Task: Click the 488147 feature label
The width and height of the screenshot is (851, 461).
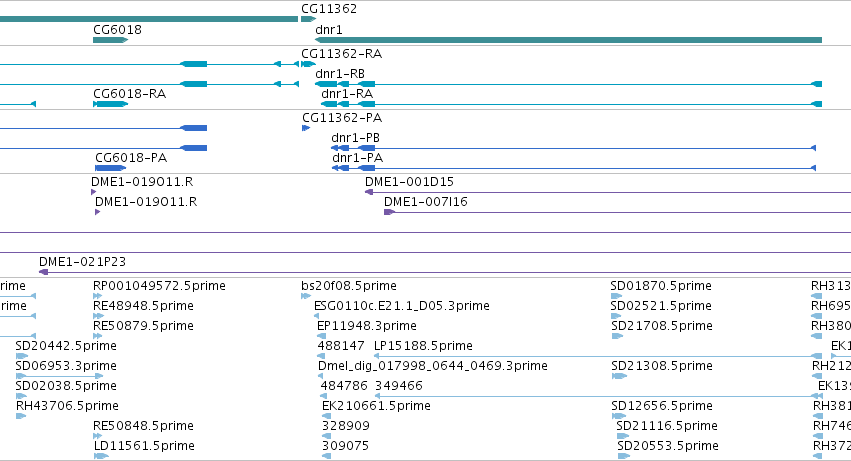Action: tap(341, 346)
